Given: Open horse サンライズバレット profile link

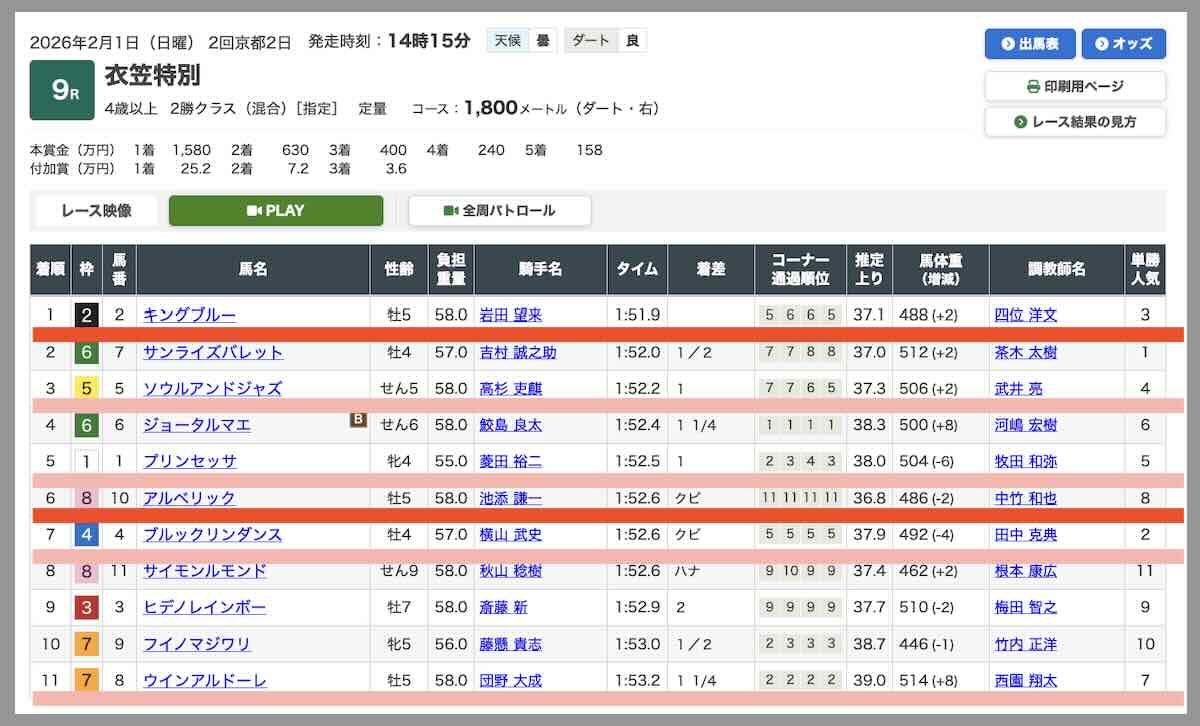Looking at the screenshot, I should point(212,352).
